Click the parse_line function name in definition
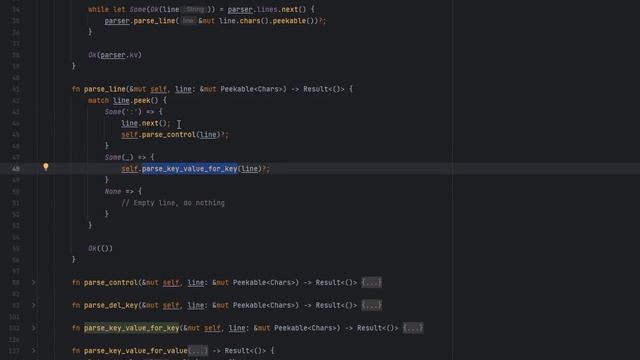640x360 pixels. (105, 89)
